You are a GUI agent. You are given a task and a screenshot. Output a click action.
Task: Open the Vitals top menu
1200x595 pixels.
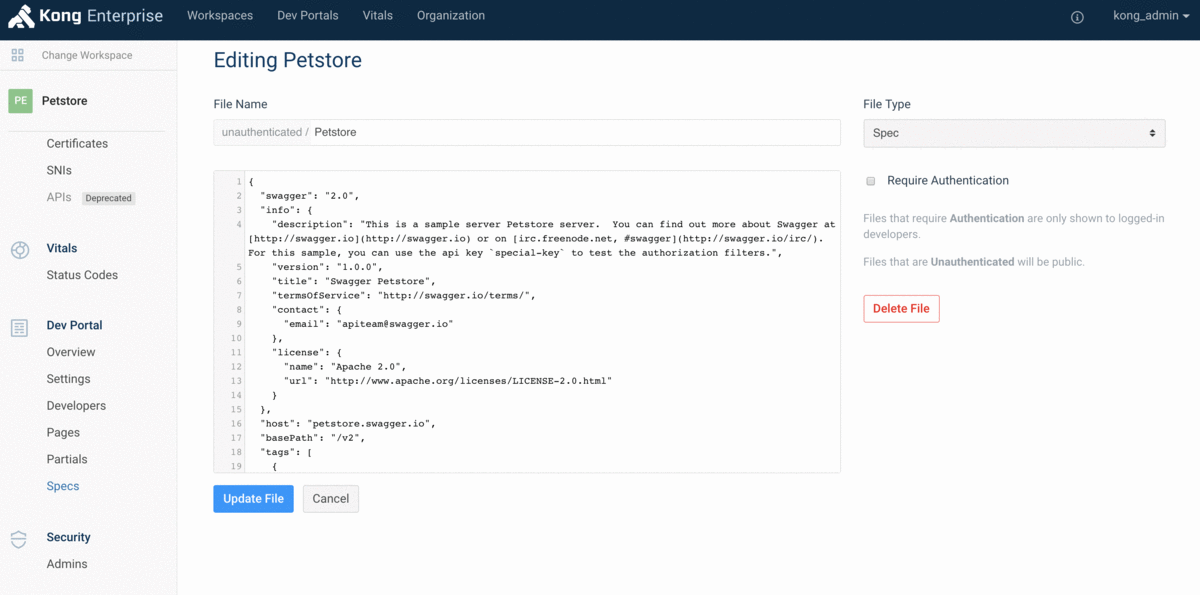[378, 16]
